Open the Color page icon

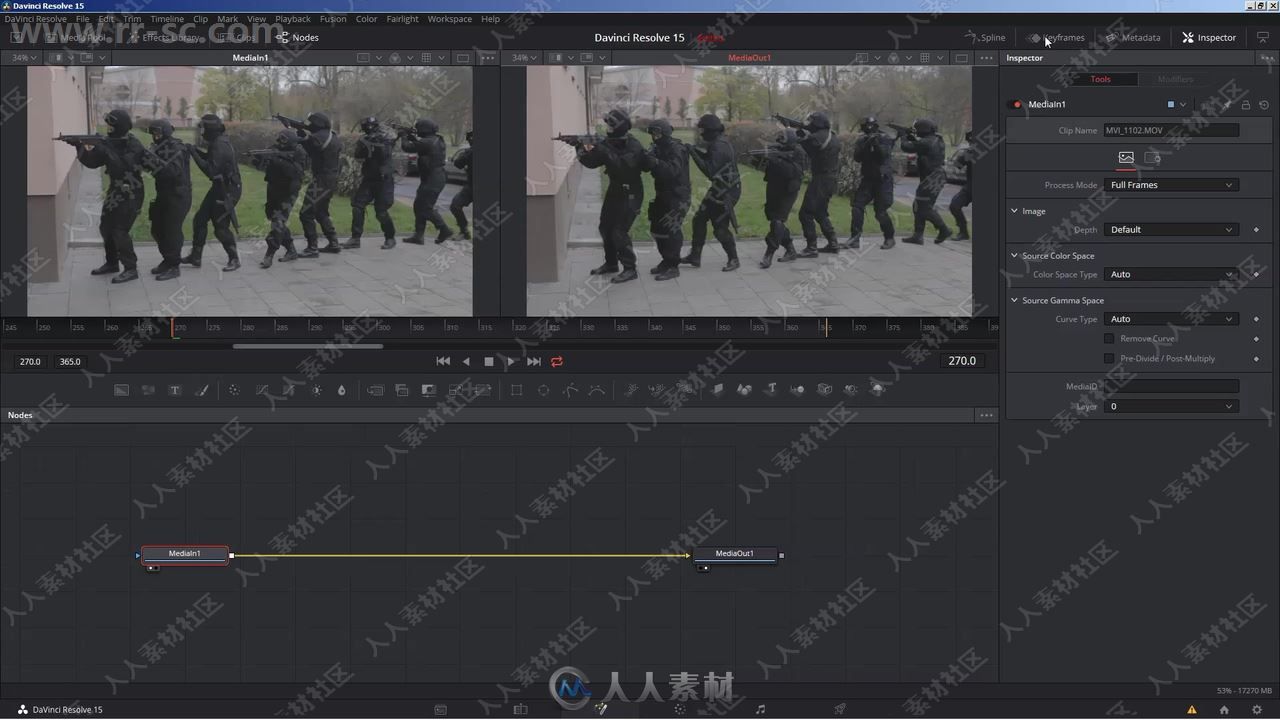pyautogui.click(x=680, y=709)
